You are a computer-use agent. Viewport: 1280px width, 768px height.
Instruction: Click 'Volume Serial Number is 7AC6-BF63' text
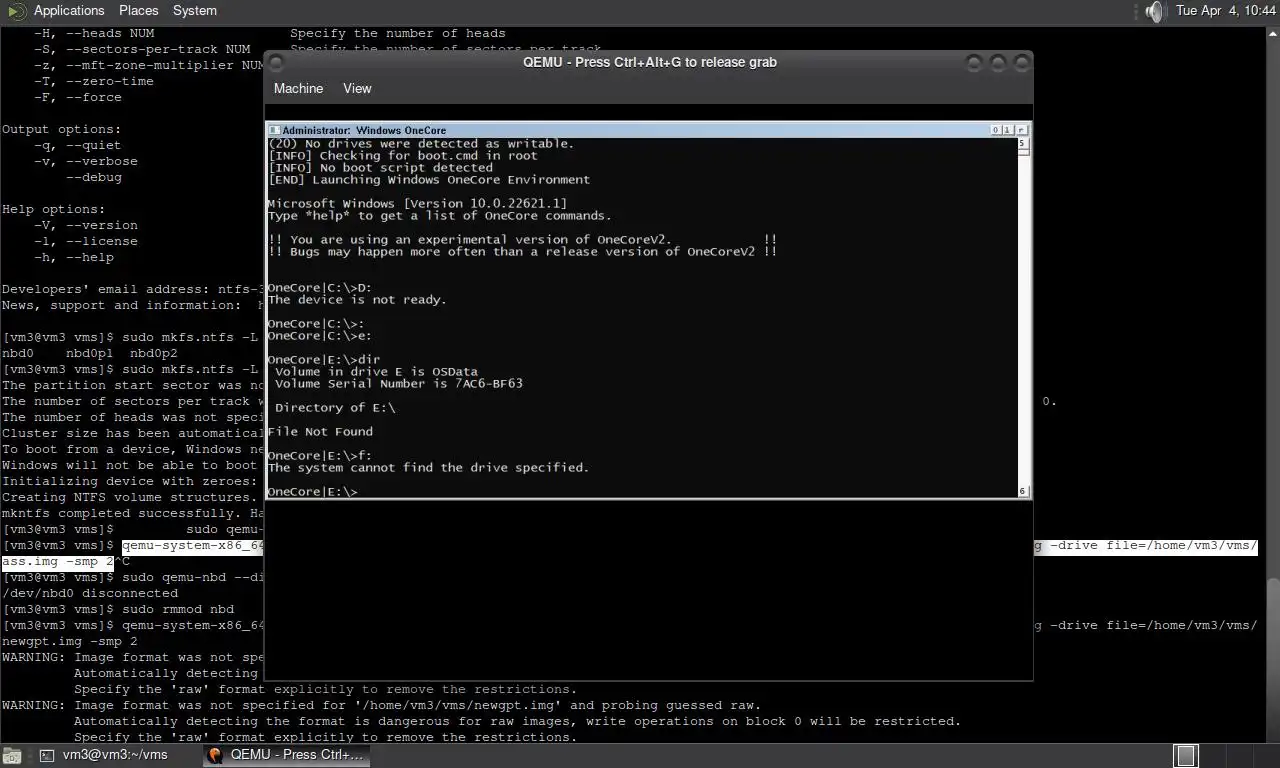(x=399, y=383)
